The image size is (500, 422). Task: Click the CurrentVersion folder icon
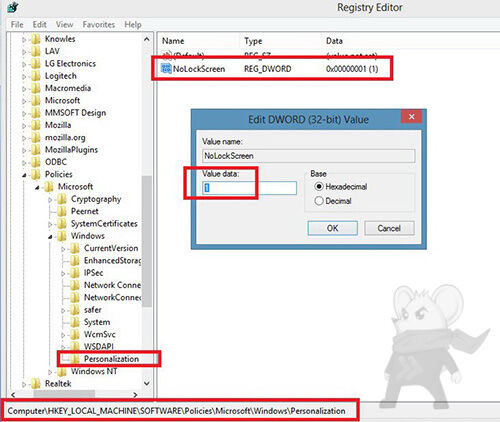point(75,249)
